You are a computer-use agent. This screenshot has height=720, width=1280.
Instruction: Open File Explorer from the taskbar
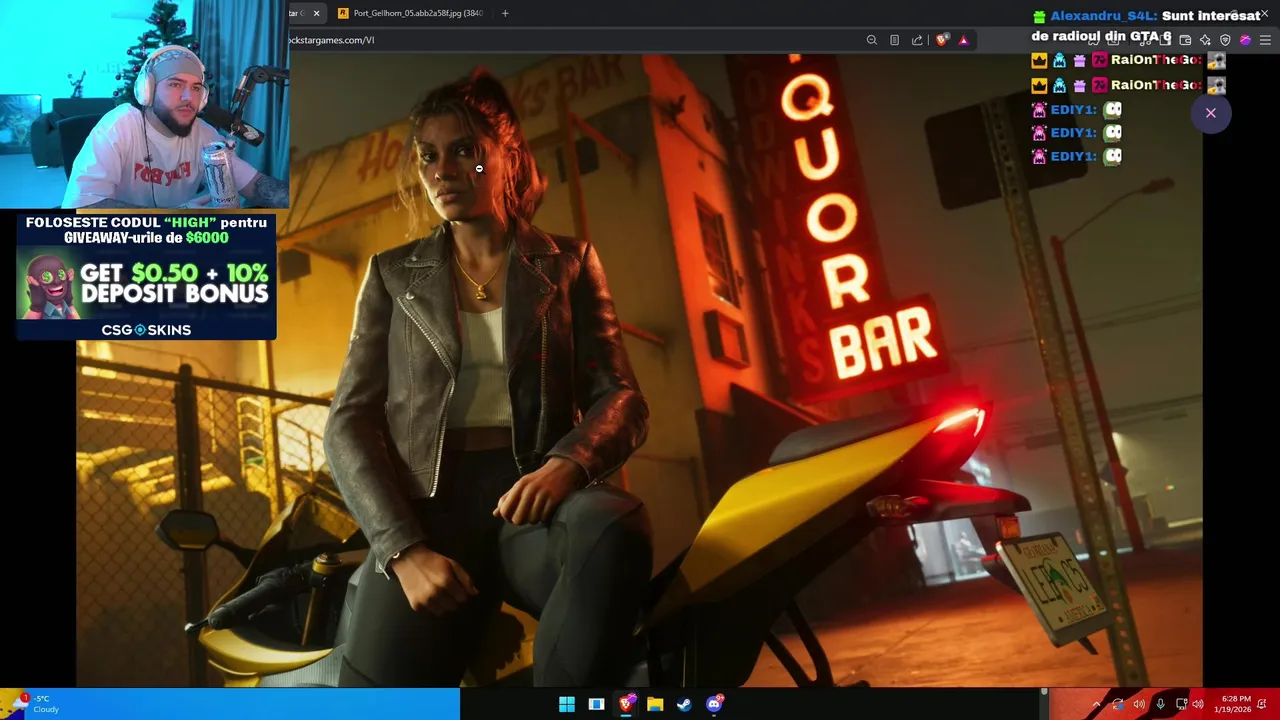coord(655,704)
